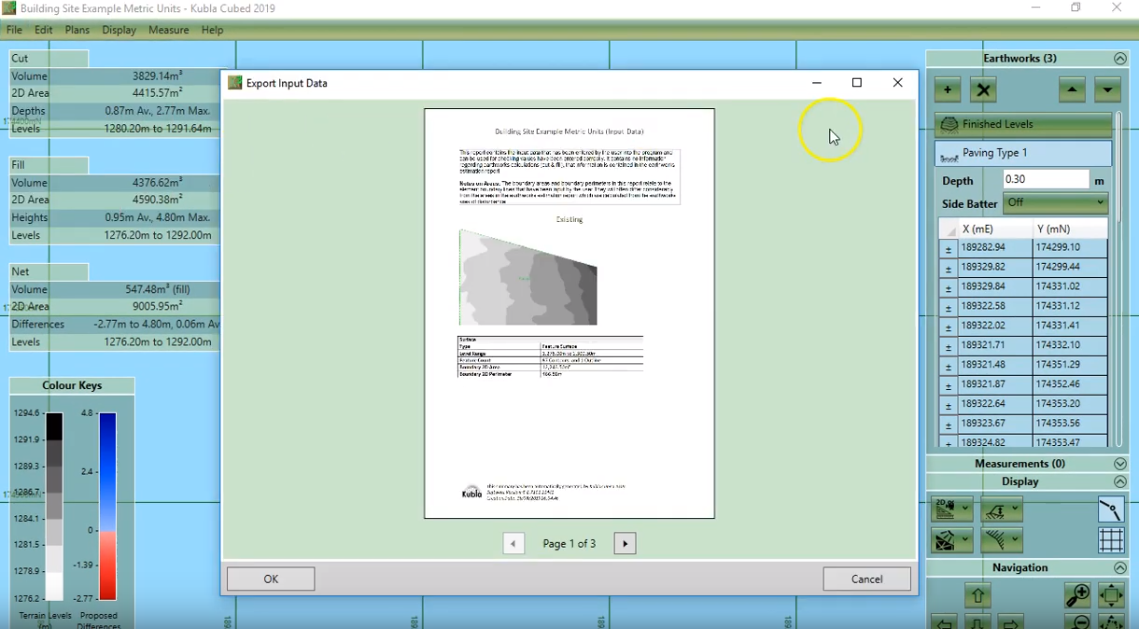Collapse the Display panel

1120,481
